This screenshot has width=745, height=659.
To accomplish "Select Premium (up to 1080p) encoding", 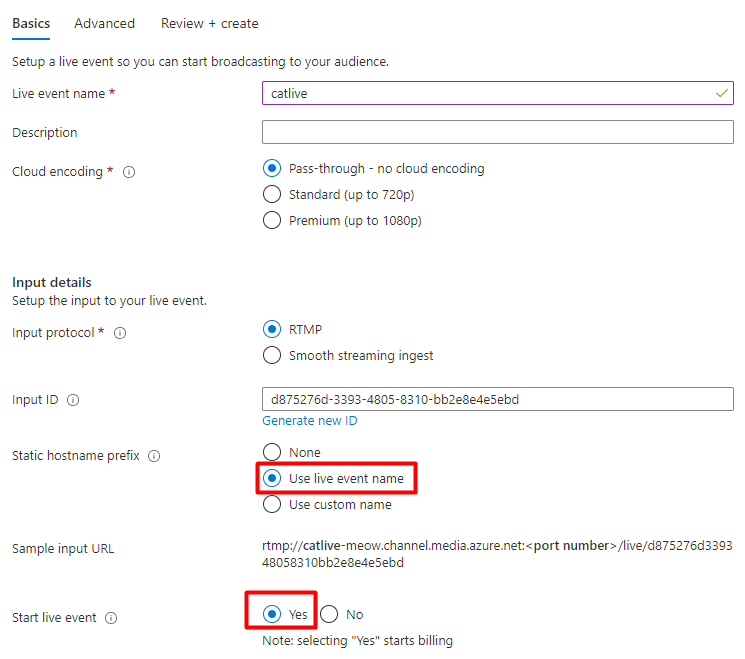I will (271, 220).
